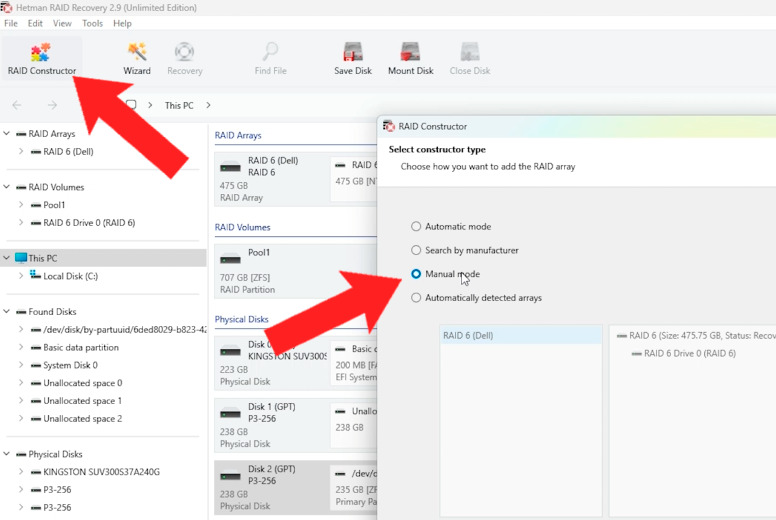Expand the chevron after This PC breadcrumb
This screenshot has width=776, height=520.
point(208,105)
